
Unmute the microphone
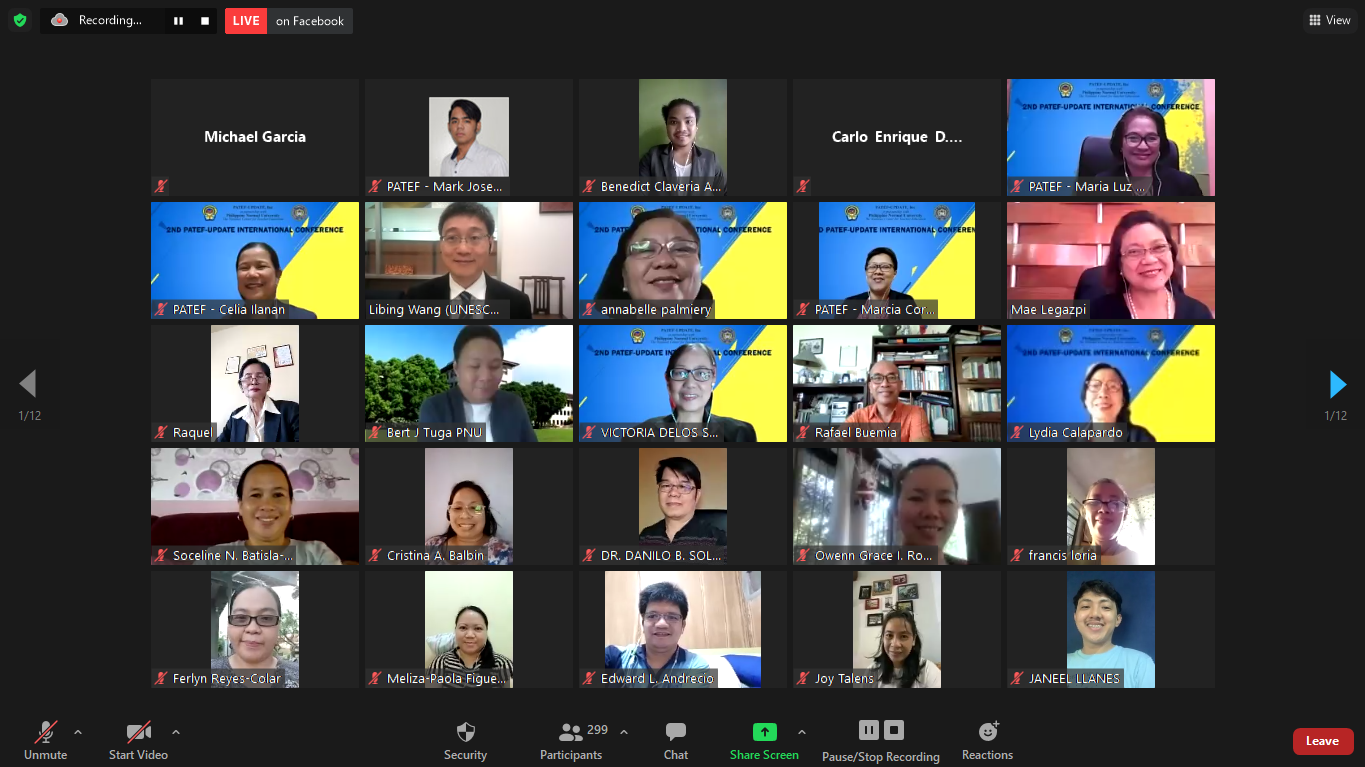46,740
